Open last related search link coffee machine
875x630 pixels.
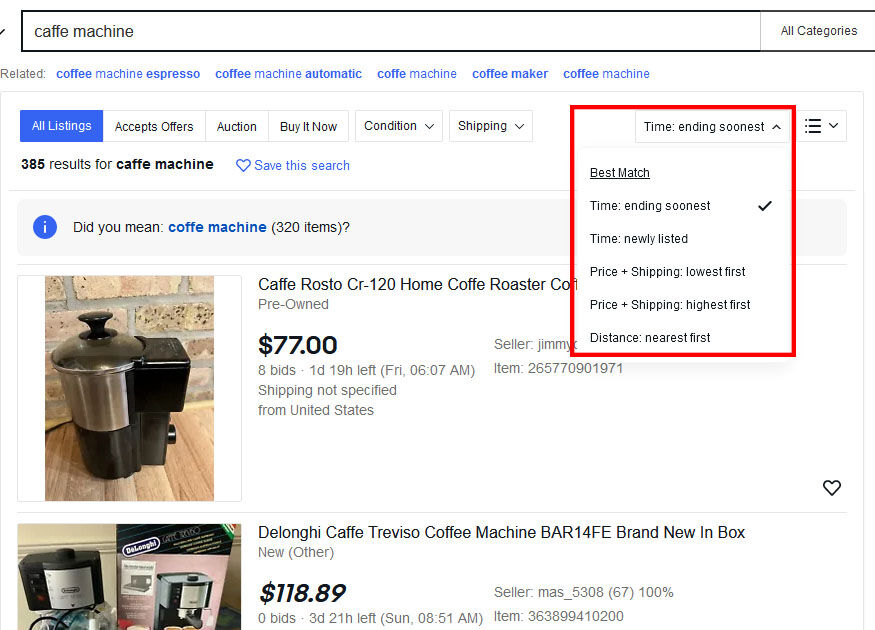[x=606, y=74]
